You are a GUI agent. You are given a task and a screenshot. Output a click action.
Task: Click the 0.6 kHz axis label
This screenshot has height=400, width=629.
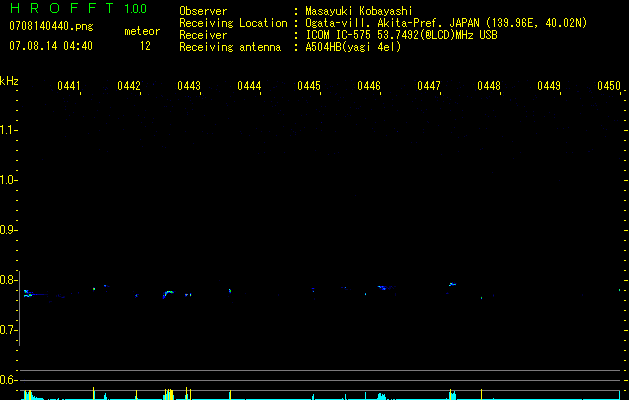(7, 380)
